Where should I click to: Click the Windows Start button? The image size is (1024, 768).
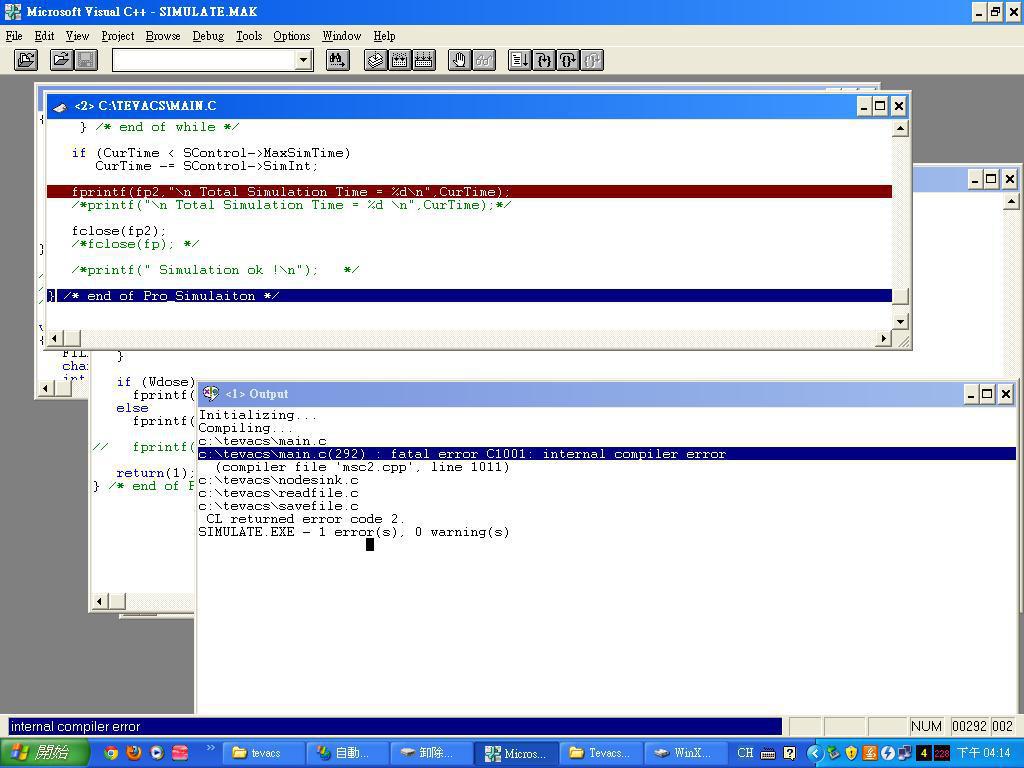point(38,753)
